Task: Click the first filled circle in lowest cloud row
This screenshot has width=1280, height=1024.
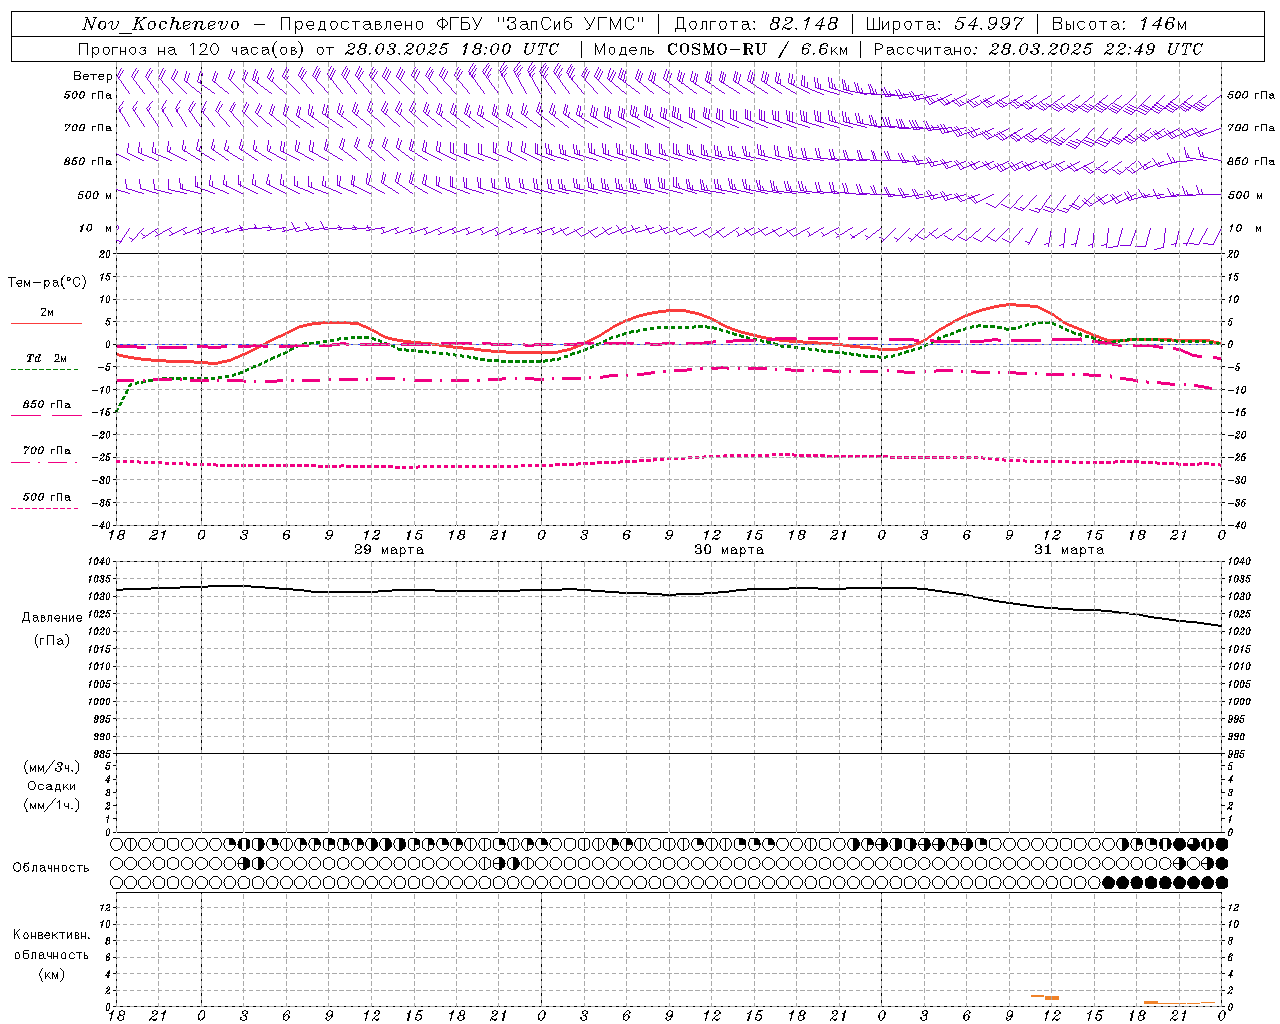Action: point(1108,883)
